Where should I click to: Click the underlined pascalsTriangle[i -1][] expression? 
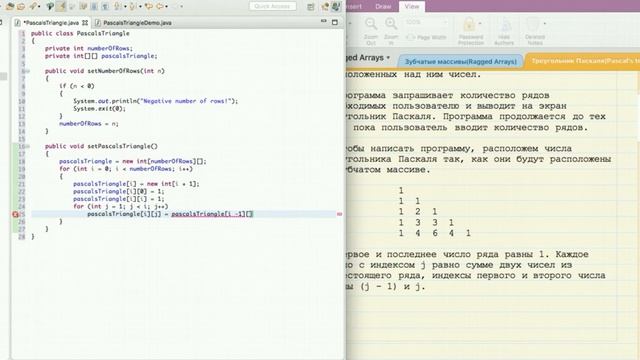(212, 214)
